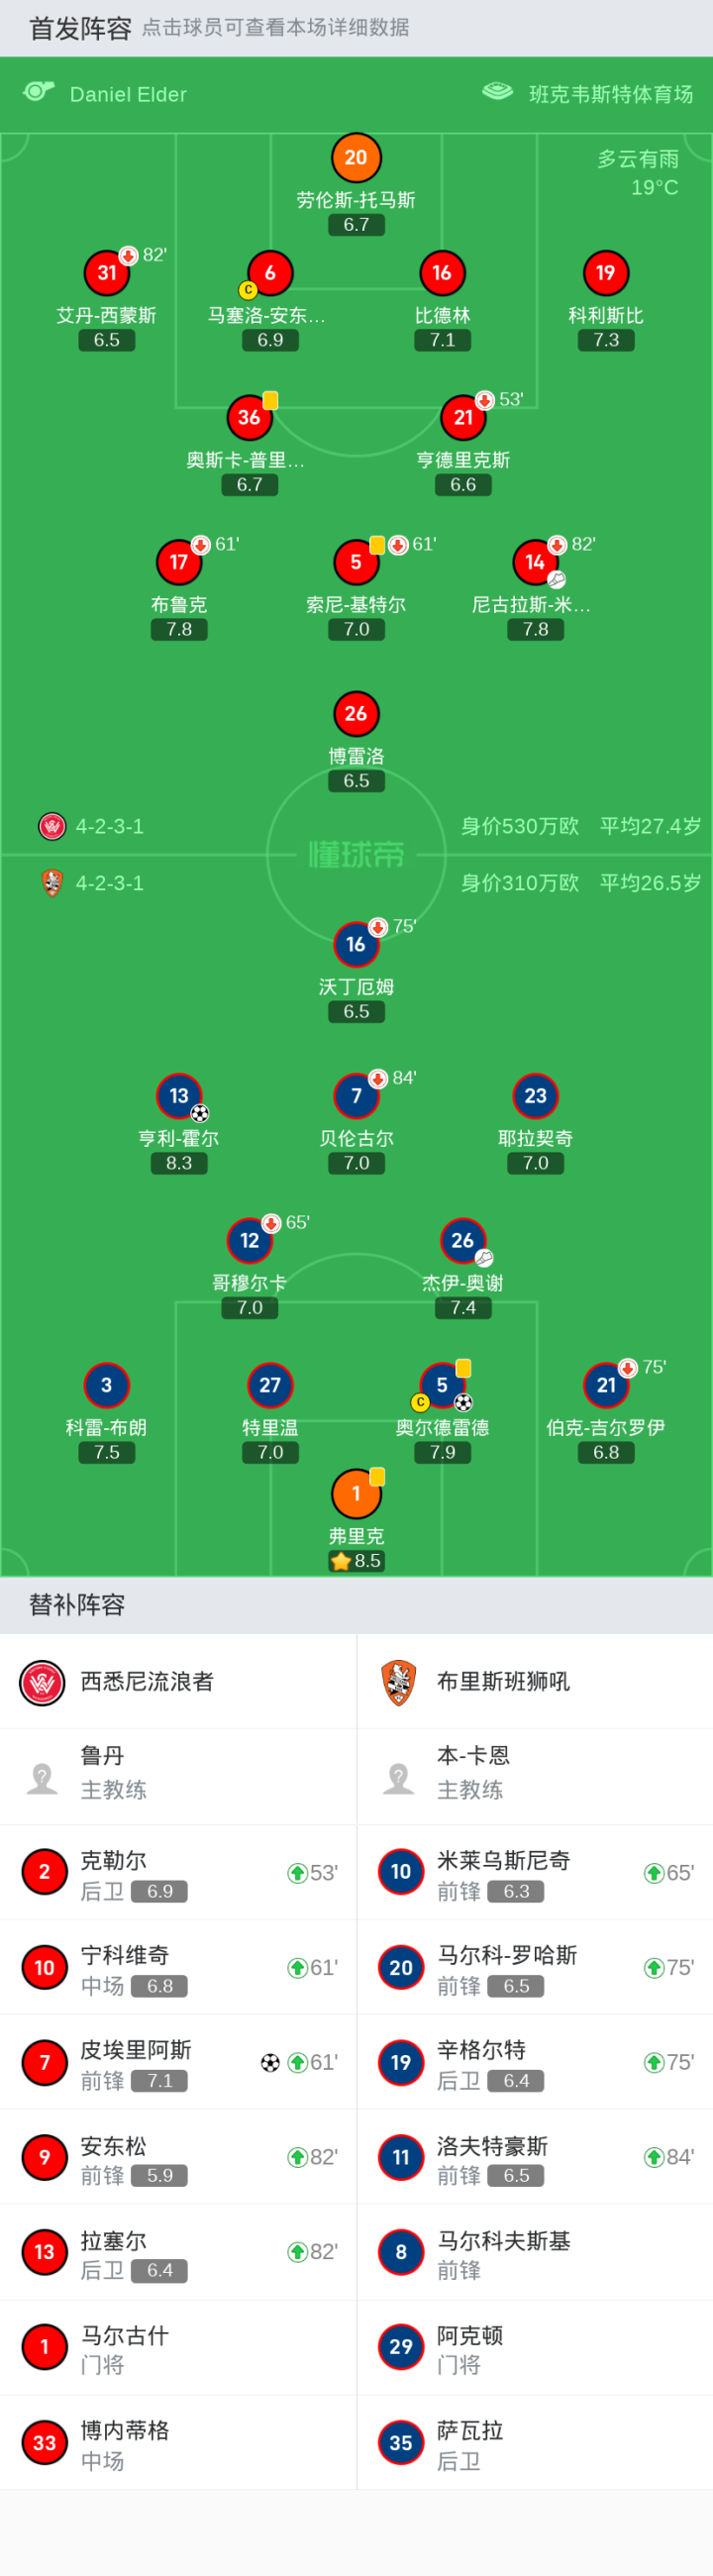Click the 布里斯班狮吼 team logo
The image size is (713, 2576).
coord(399,1682)
